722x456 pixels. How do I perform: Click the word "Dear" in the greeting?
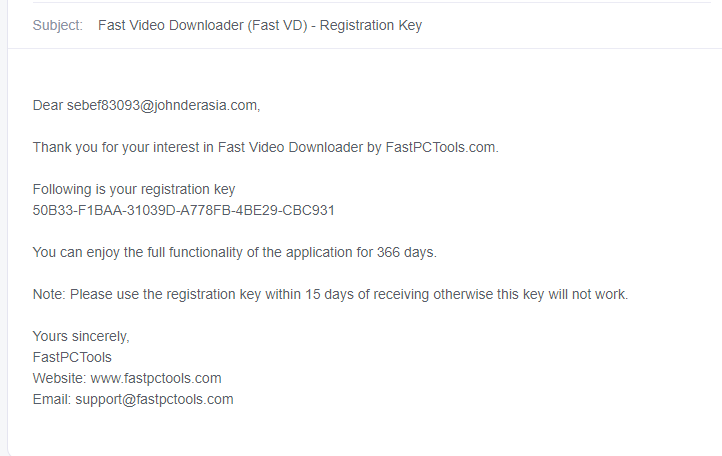[47, 105]
